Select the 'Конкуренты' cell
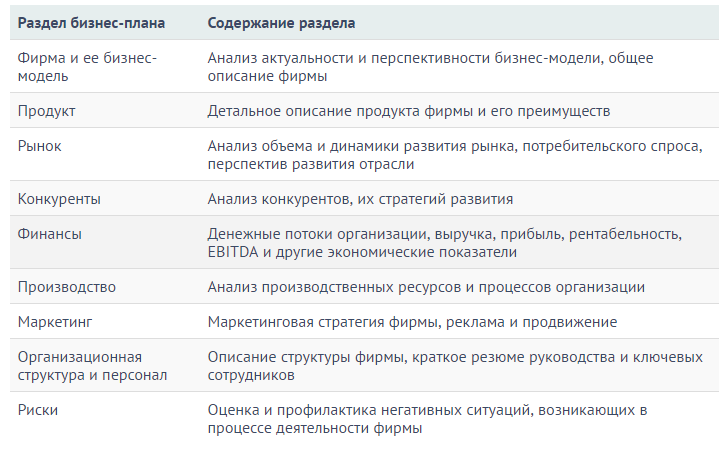Image resolution: width=725 pixels, height=451 pixels. [59, 199]
